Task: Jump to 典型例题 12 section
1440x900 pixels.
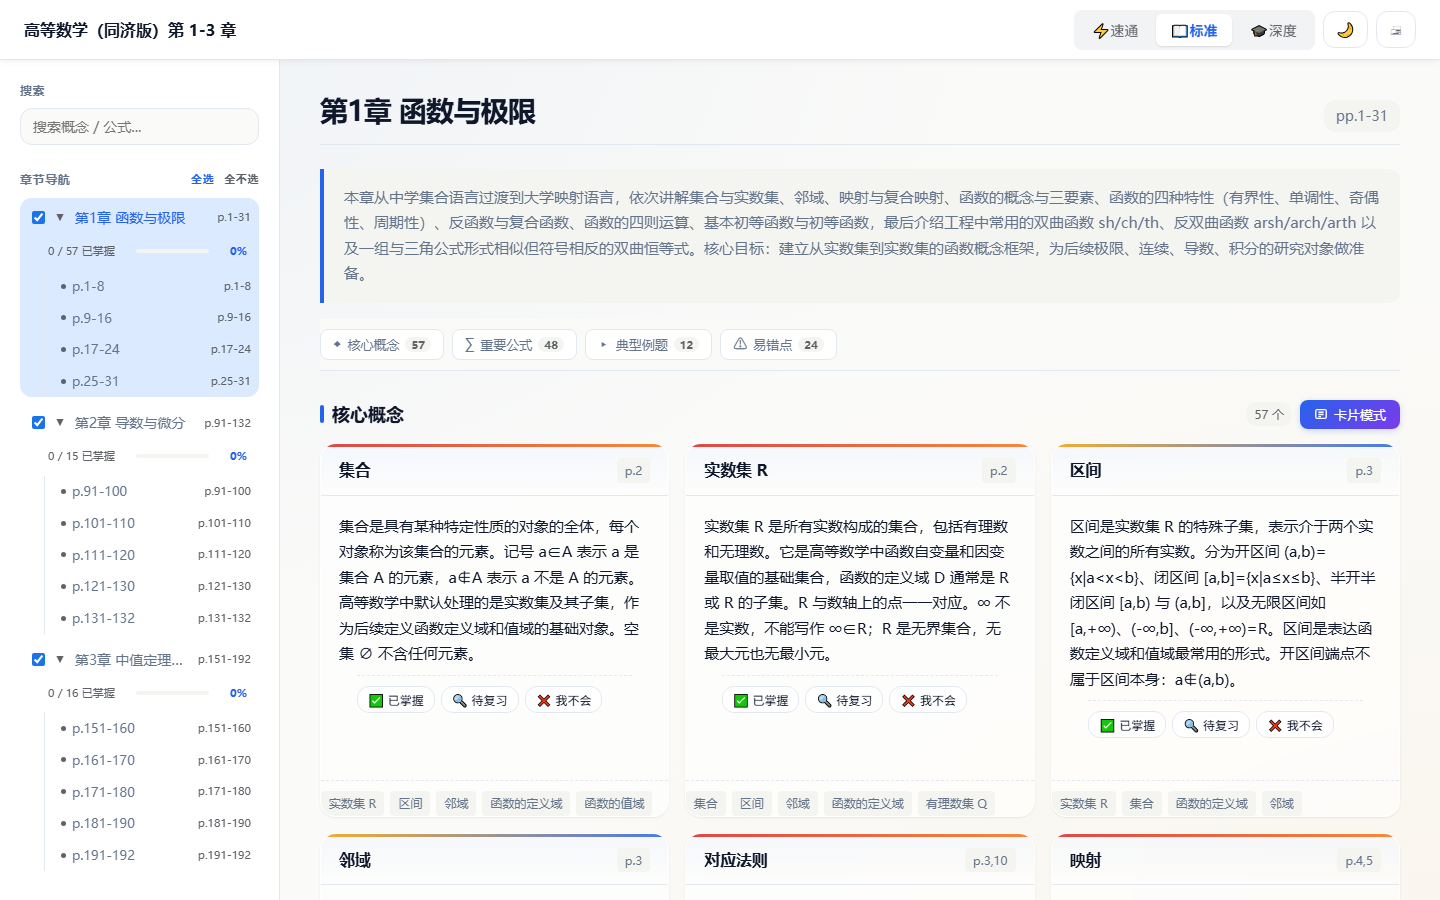Action: 648,345
